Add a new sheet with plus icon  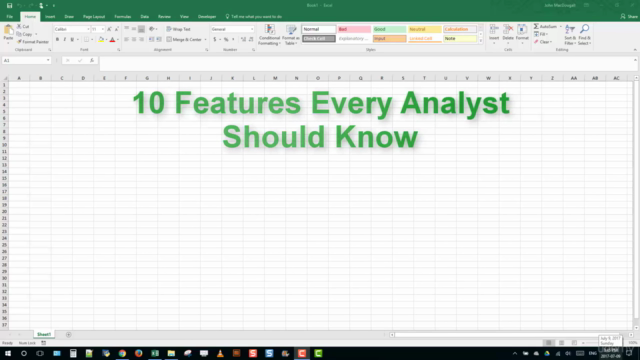(69, 335)
